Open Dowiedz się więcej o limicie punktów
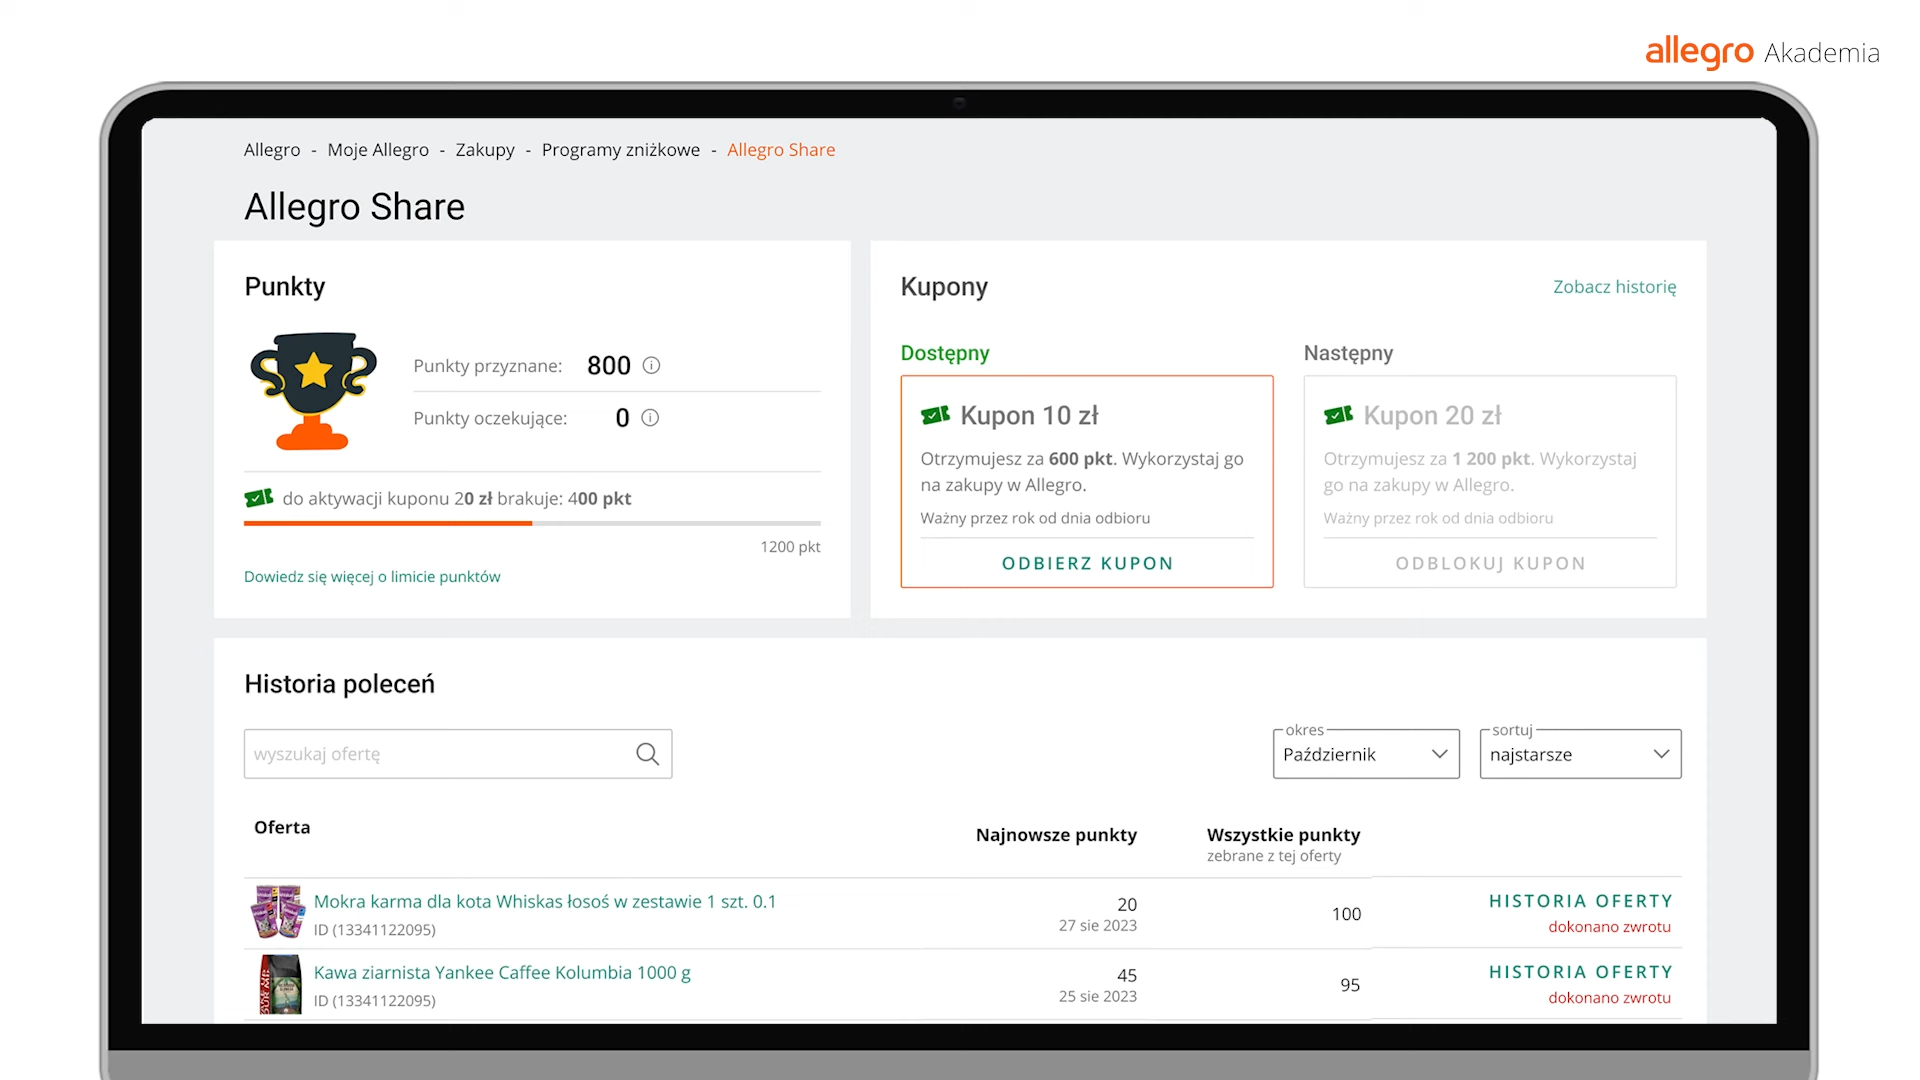The width and height of the screenshot is (1920, 1080). click(372, 577)
